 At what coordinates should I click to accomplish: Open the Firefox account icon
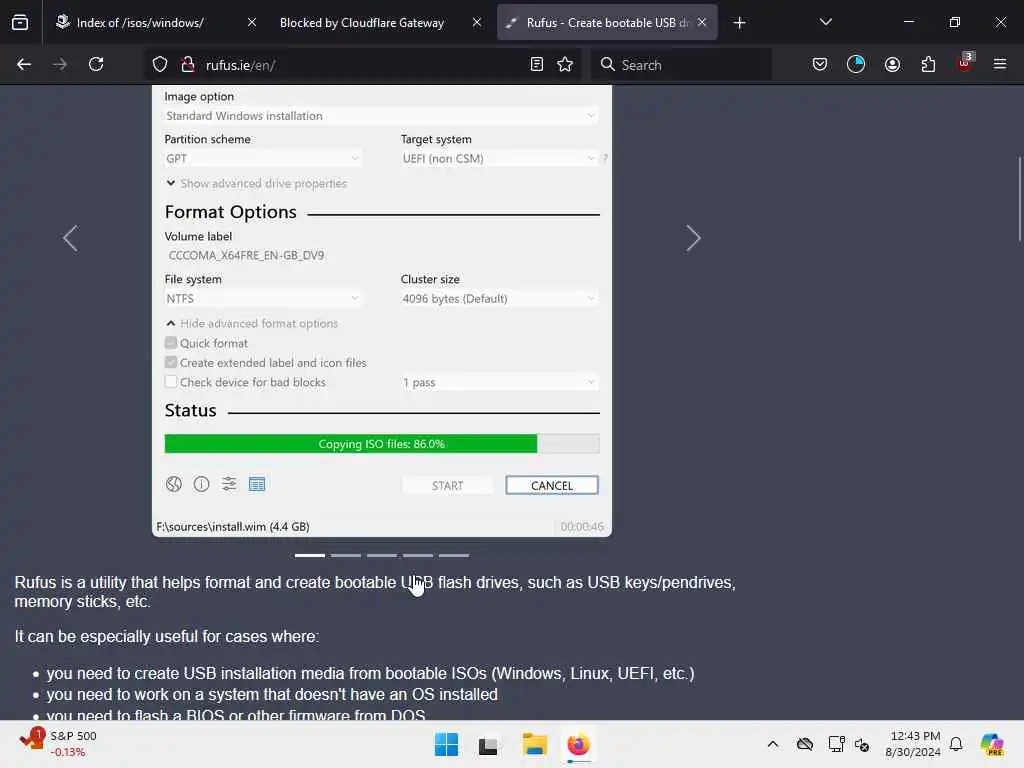tap(892, 64)
